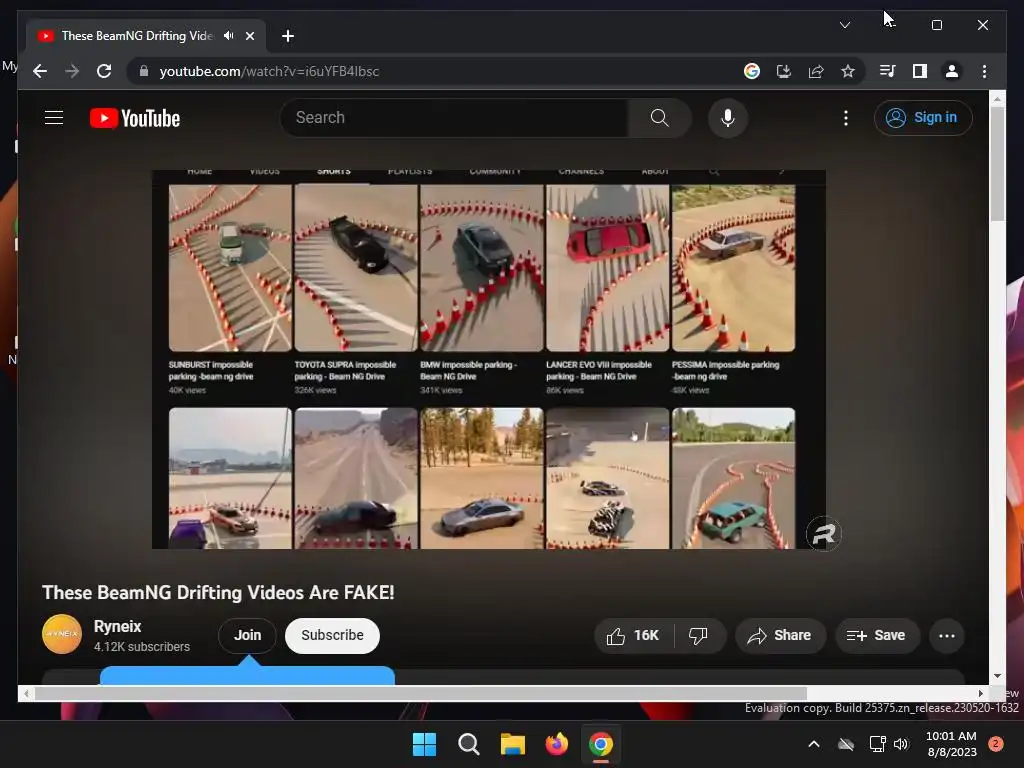Install app via address bar download icon
Screen dimensions: 1024x768
[784, 71]
